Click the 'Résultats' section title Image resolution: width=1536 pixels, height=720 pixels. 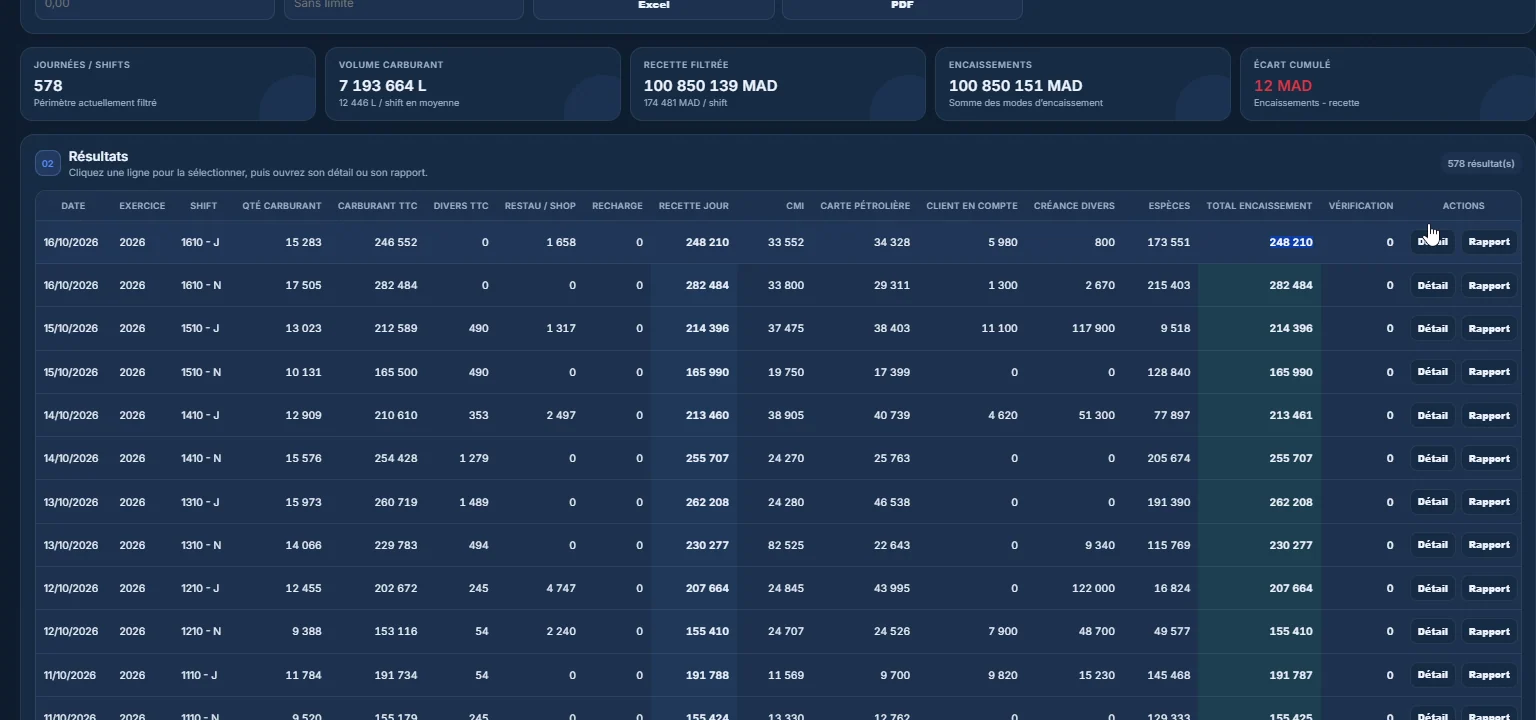(x=98, y=157)
